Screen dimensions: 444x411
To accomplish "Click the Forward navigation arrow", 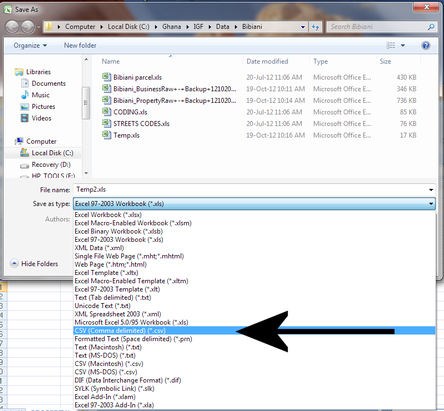I will [x=28, y=27].
